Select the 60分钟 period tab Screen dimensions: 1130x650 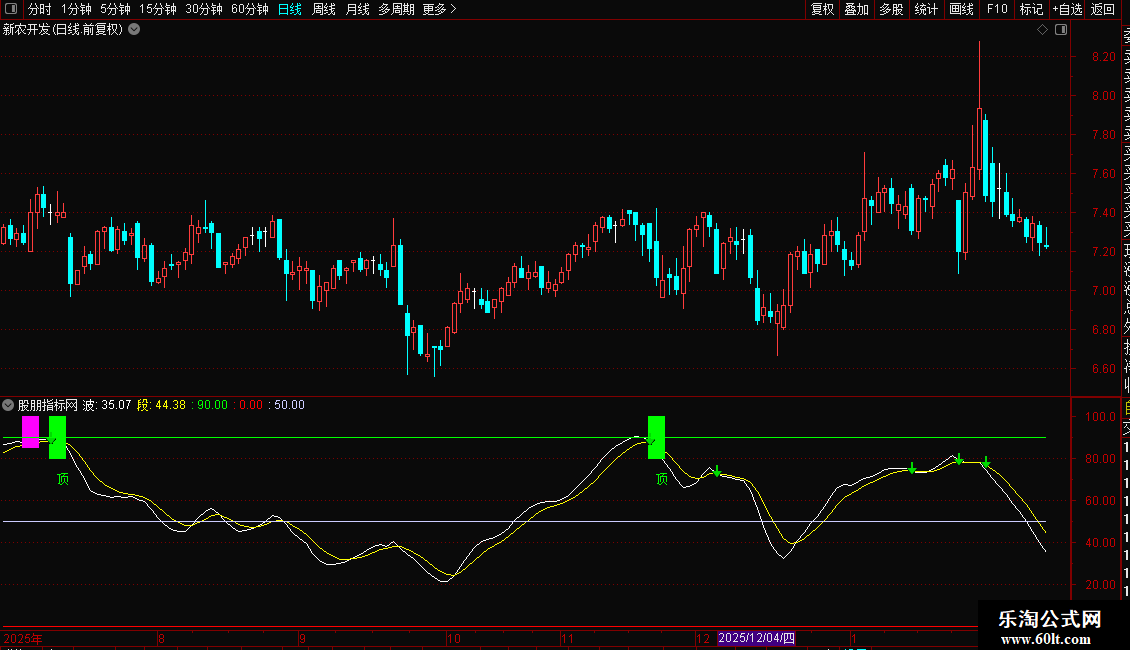click(250, 9)
